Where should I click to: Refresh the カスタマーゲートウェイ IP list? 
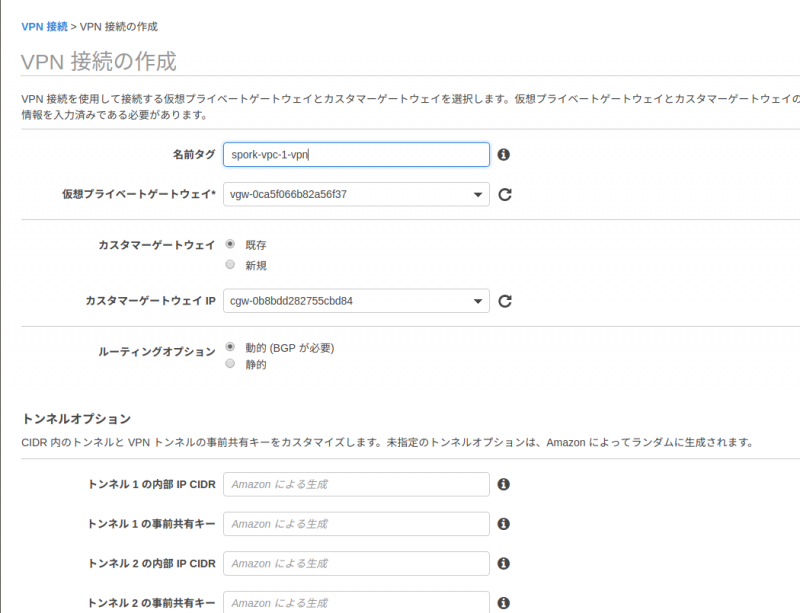click(x=505, y=301)
